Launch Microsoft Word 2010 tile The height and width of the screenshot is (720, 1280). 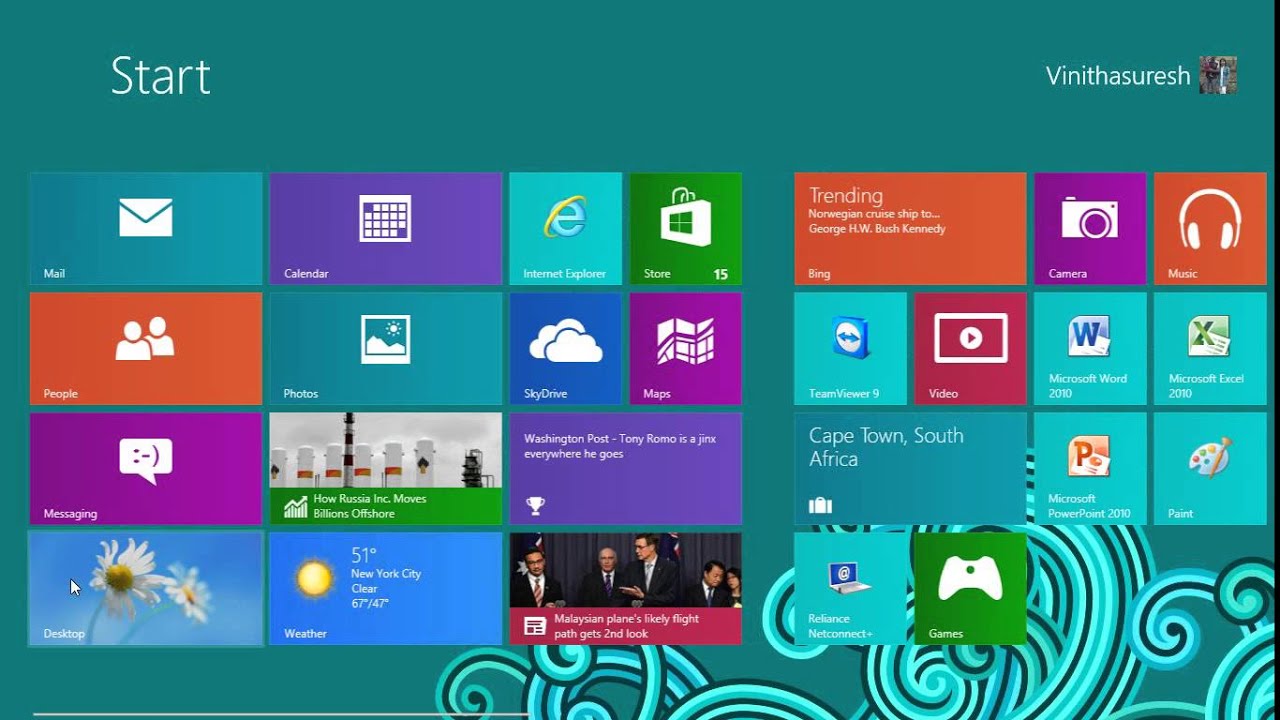pos(1090,349)
